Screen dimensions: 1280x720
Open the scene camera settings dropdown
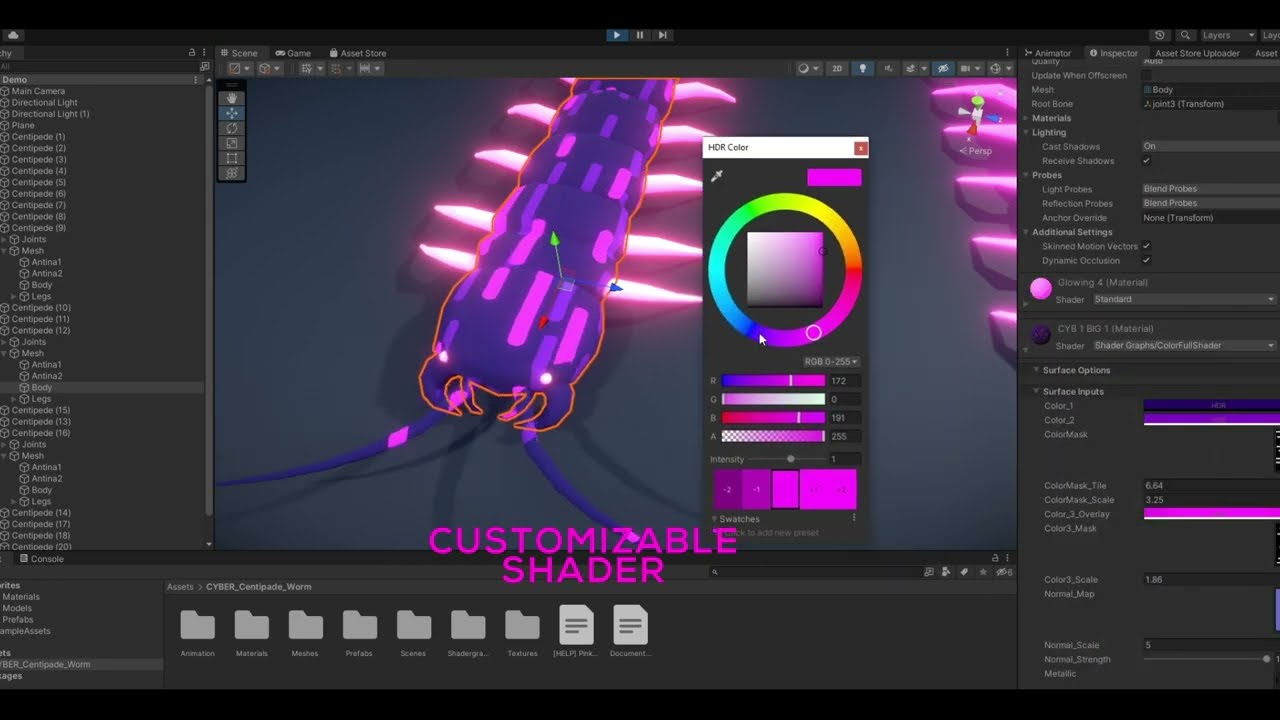pyautogui.click(x=969, y=69)
